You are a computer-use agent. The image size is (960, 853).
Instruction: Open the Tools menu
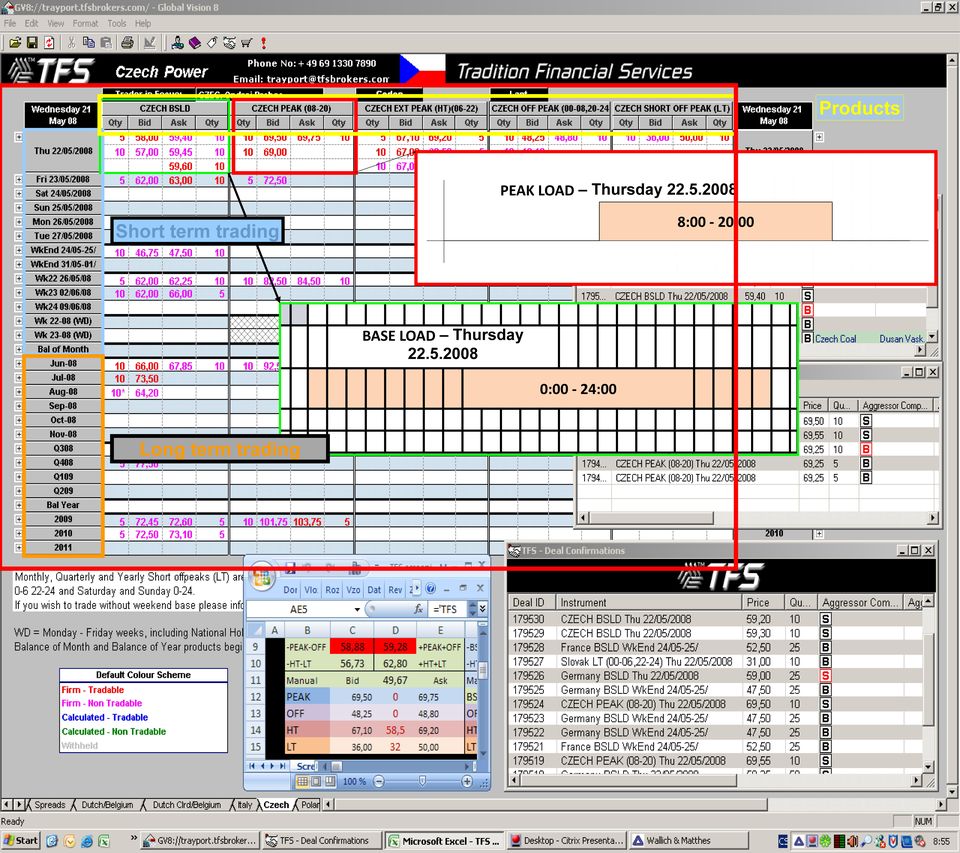point(116,23)
